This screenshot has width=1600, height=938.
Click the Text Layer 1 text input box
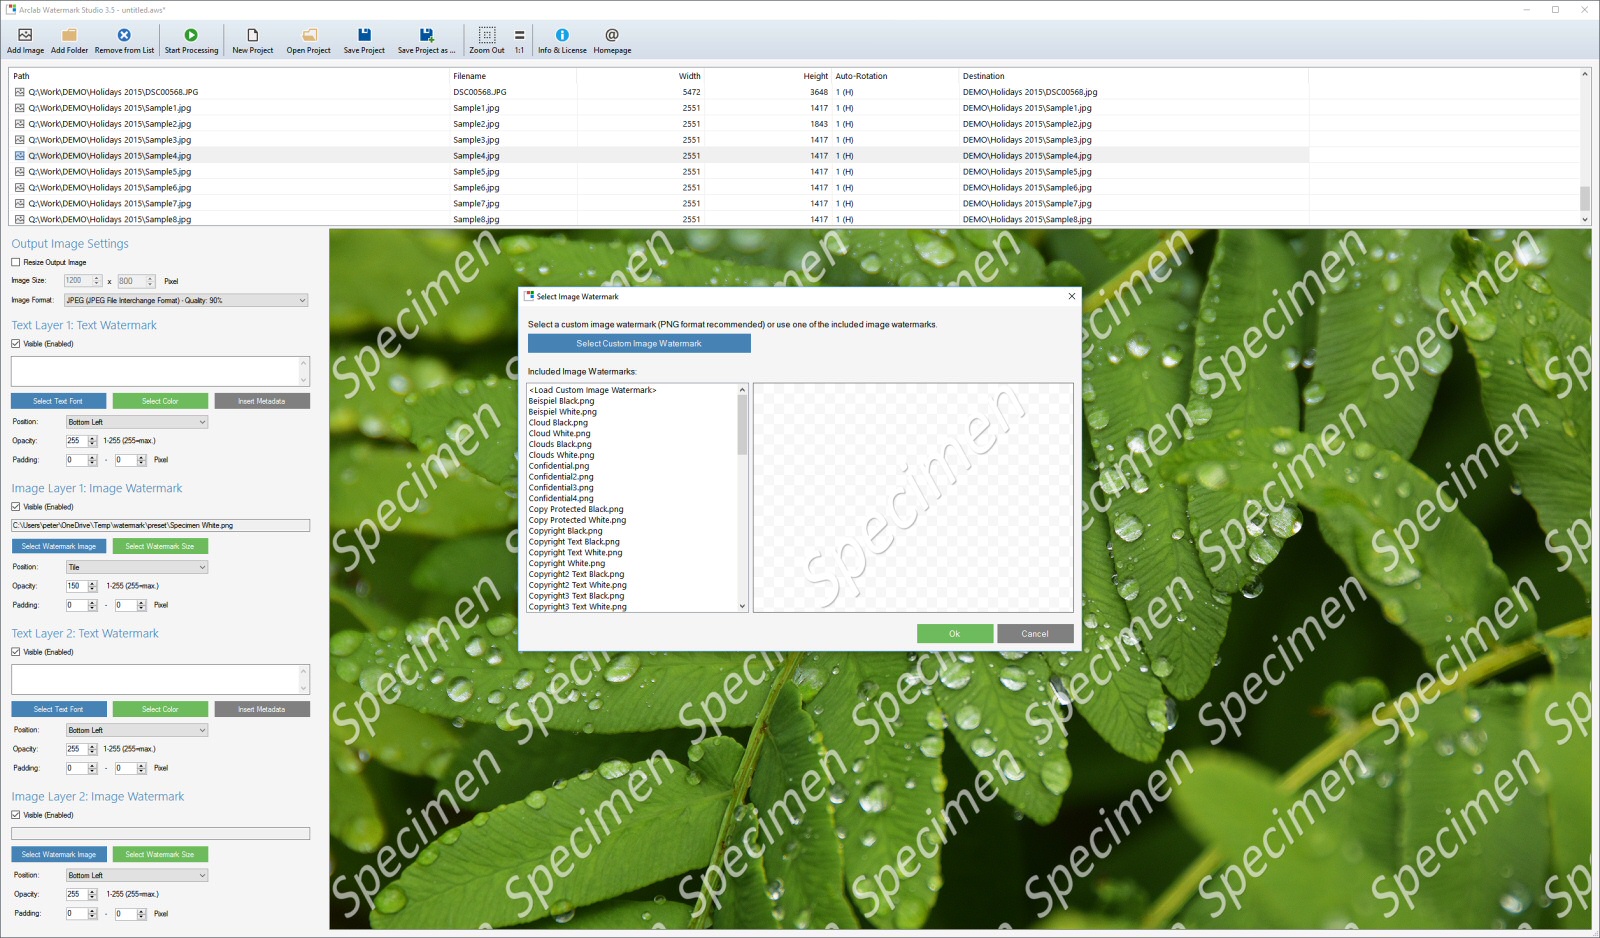[160, 371]
